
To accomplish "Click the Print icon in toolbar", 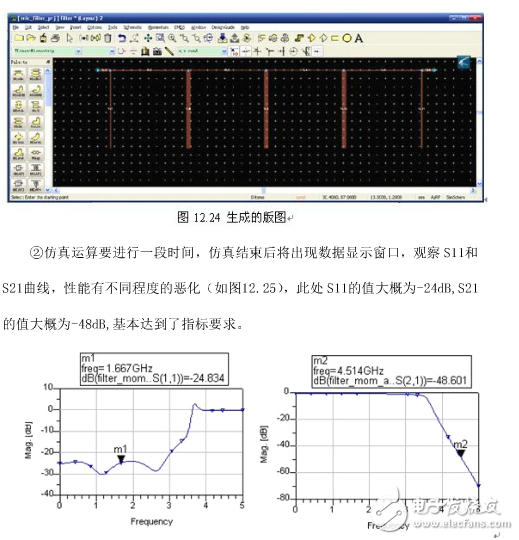I will click(x=55, y=38).
